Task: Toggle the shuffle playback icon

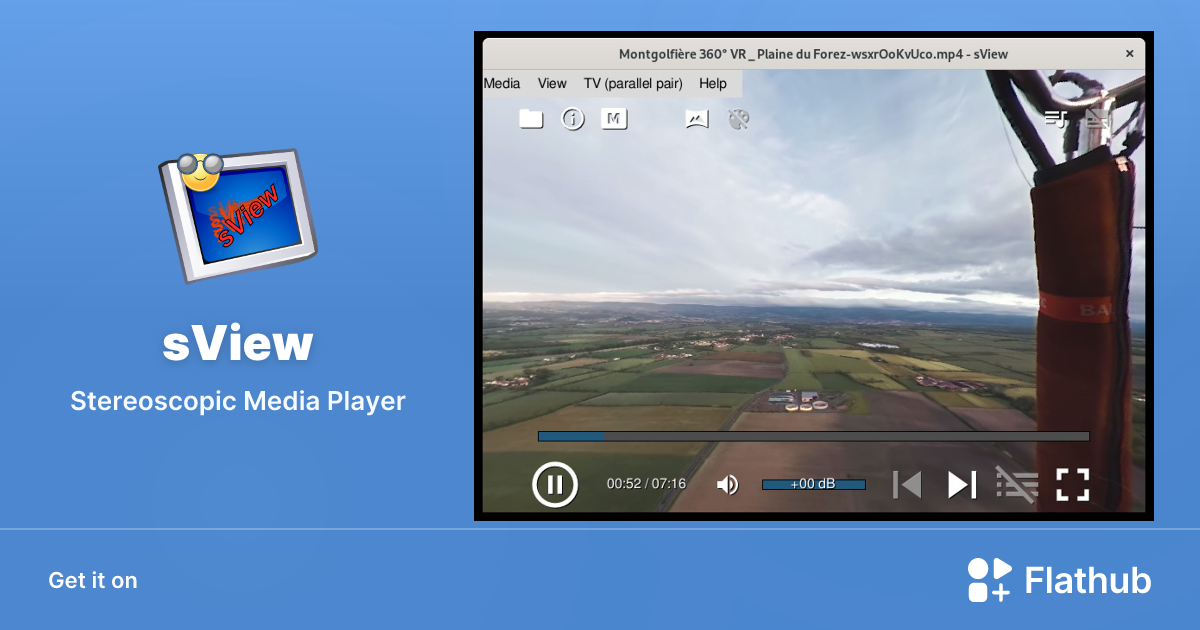Action: (x=1017, y=484)
